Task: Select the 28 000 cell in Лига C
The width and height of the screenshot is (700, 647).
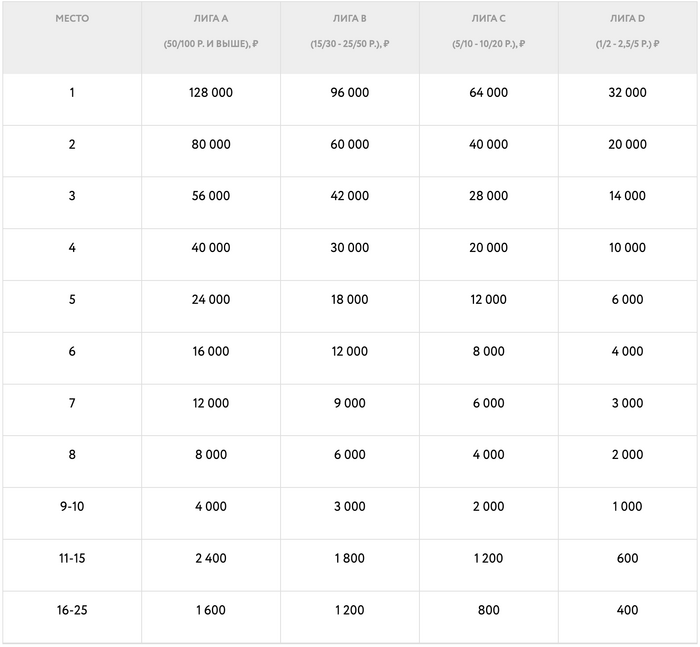Action: (488, 197)
